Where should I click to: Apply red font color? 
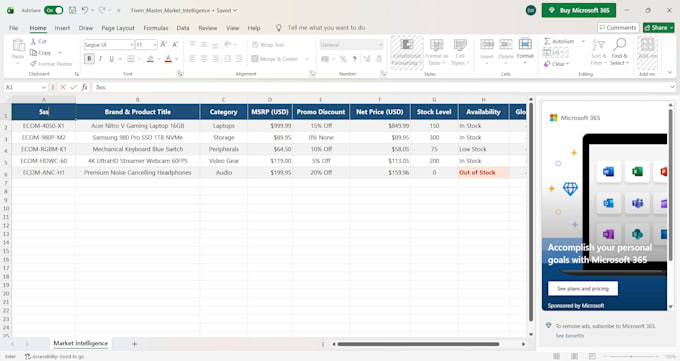click(168, 59)
